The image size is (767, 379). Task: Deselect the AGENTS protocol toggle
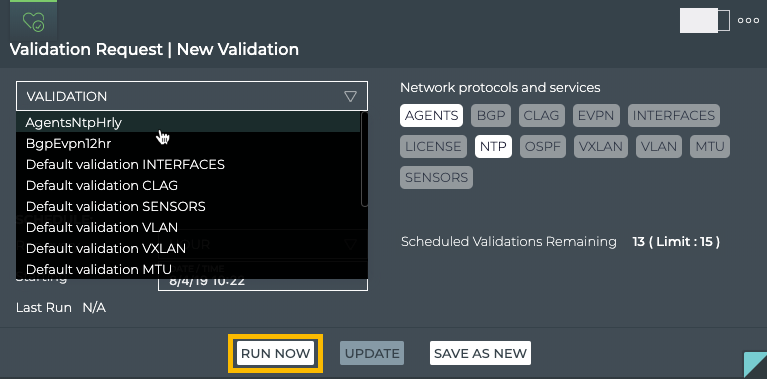pos(431,115)
